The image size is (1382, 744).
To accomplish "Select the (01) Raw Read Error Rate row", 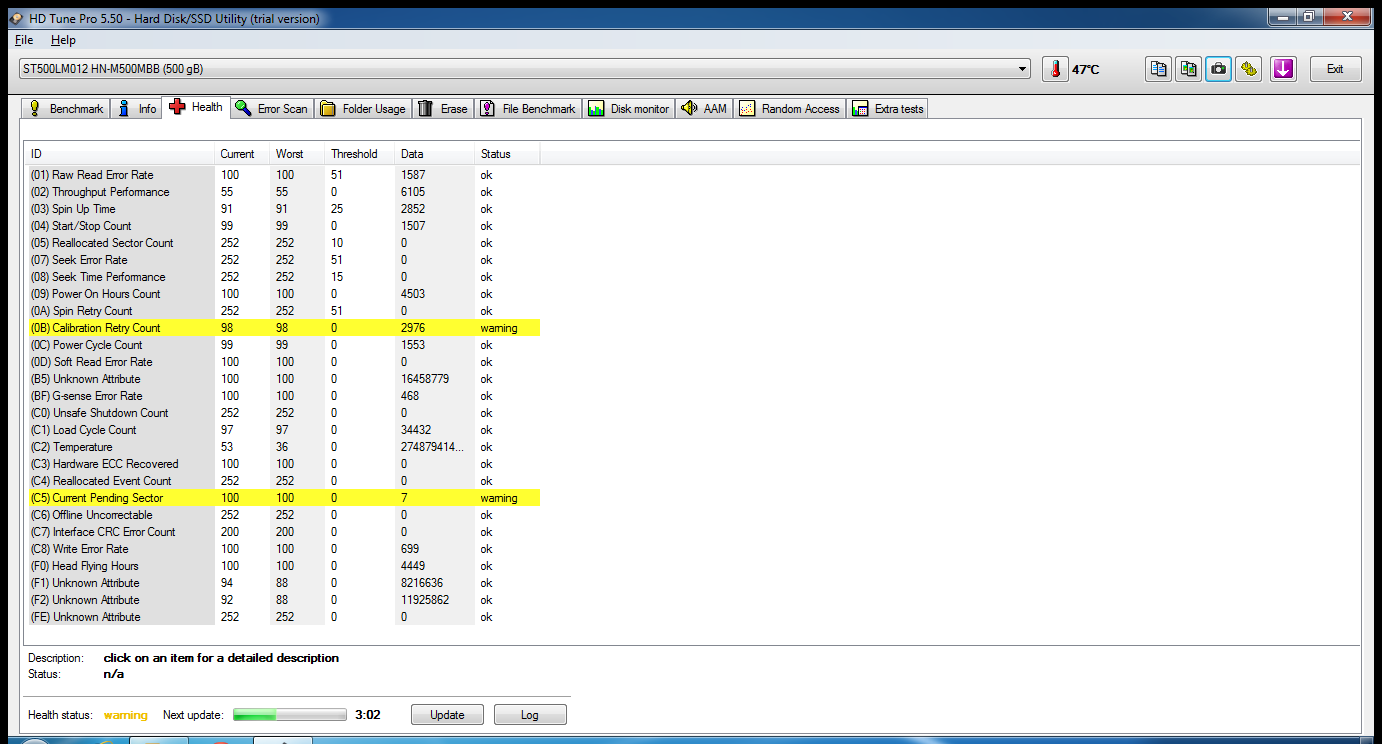I will tap(283, 175).
